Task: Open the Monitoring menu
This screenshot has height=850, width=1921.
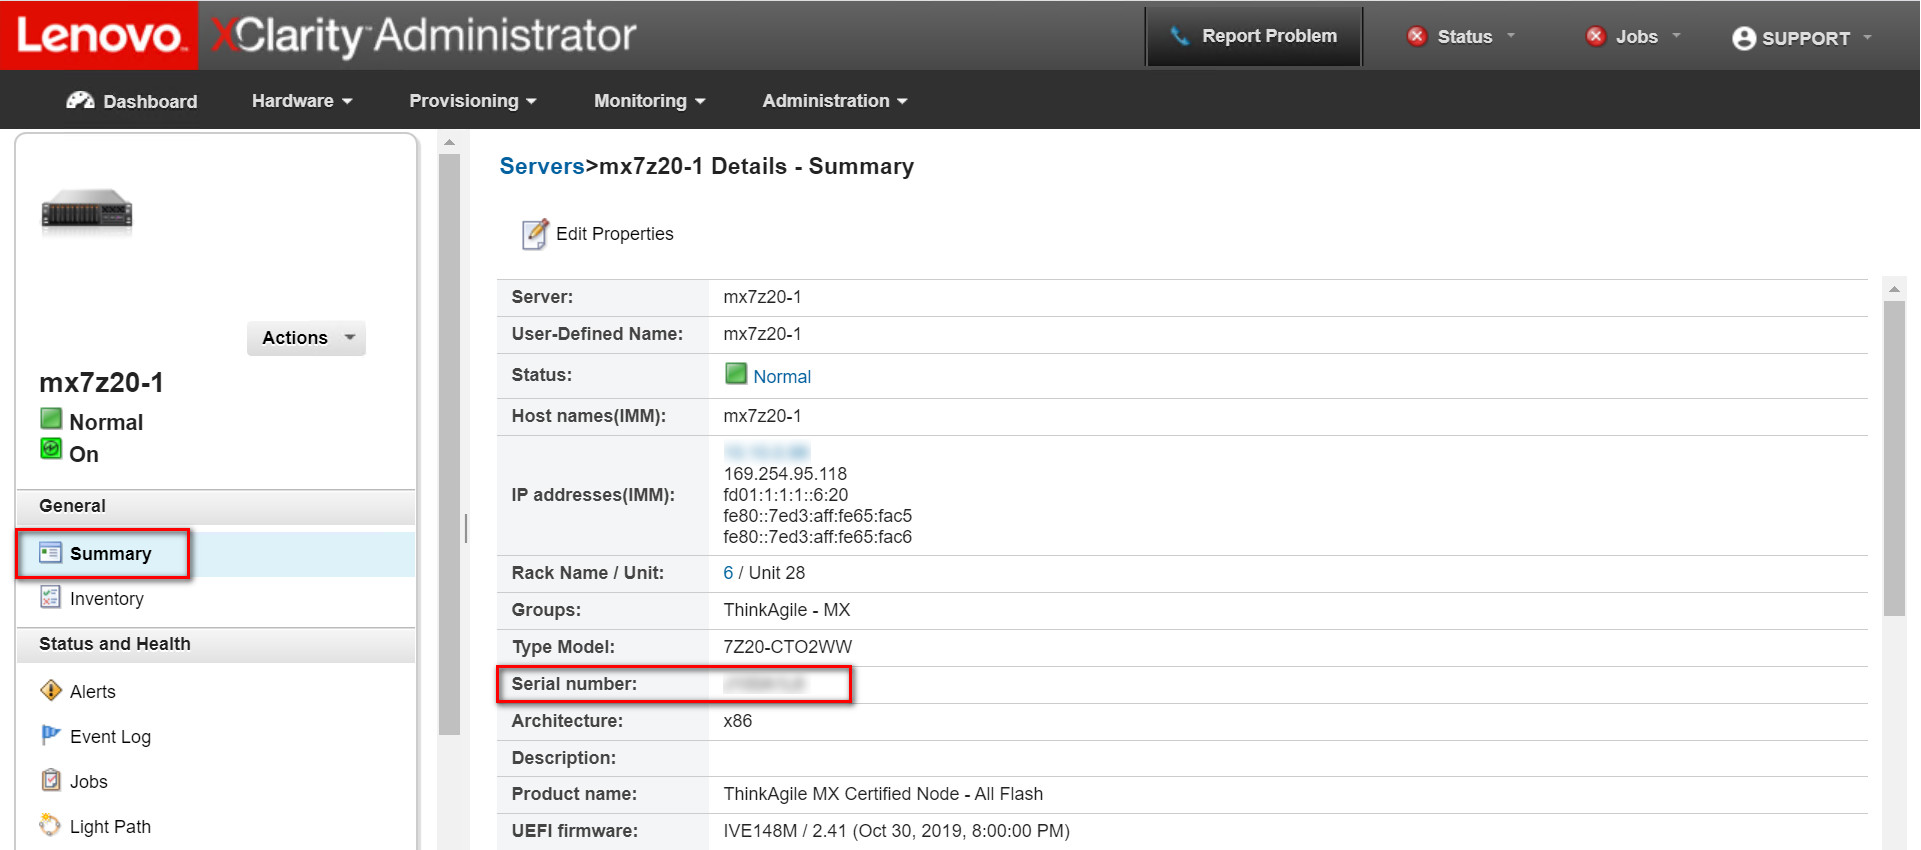Action: (x=650, y=101)
